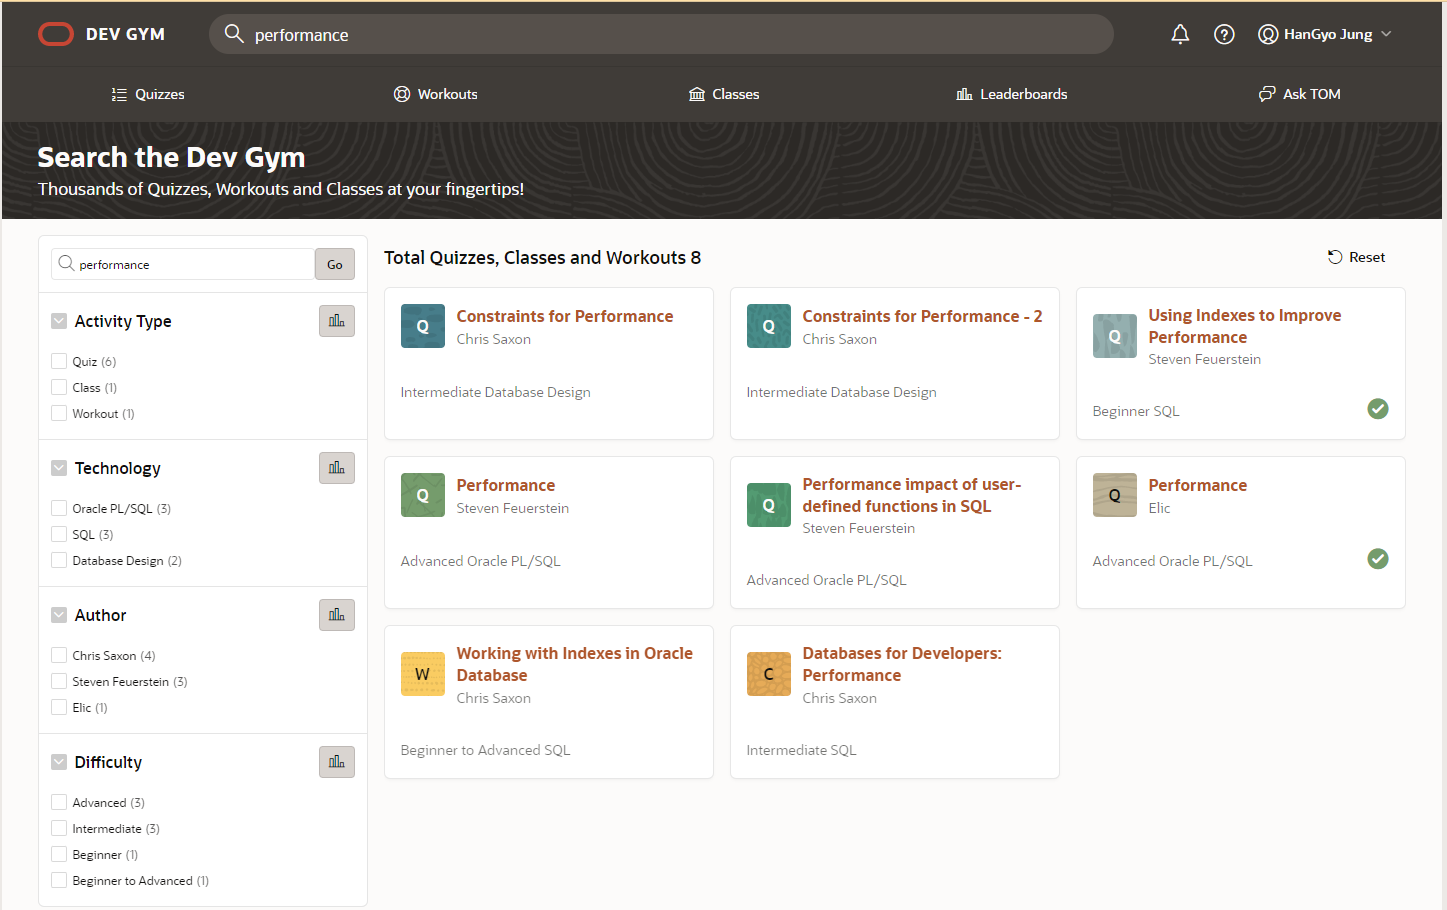Check the Beginner to Advanced (1) filter
The width and height of the screenshot is (1447, 910).
pos(59,880)
